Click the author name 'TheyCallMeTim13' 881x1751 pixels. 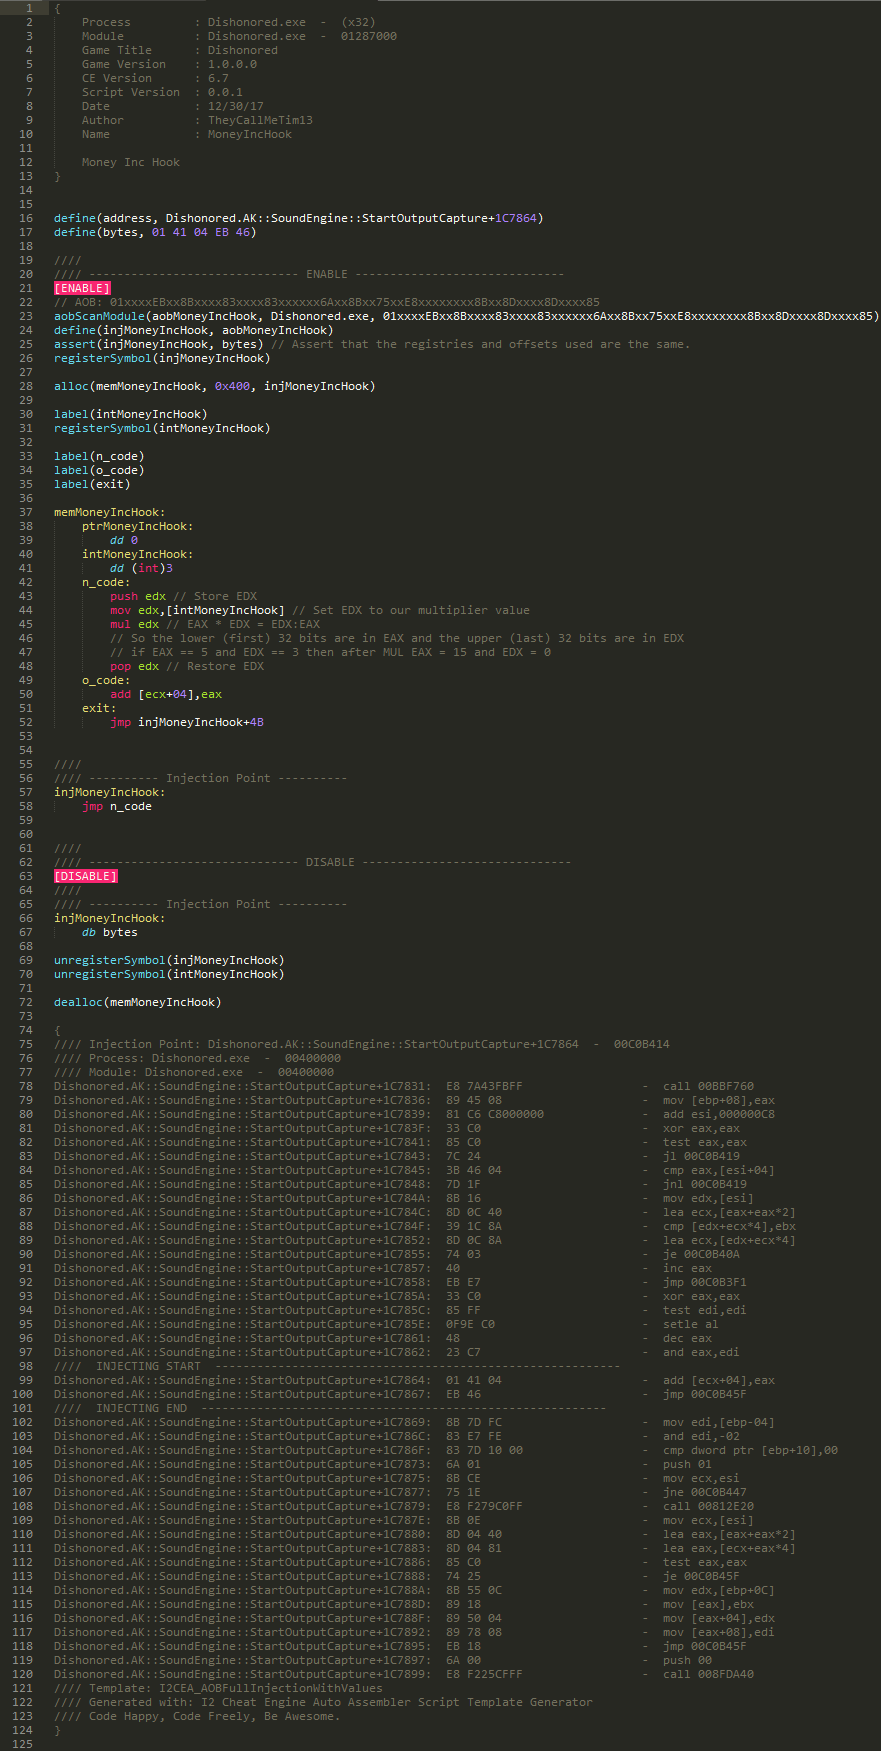click(260, 120)
